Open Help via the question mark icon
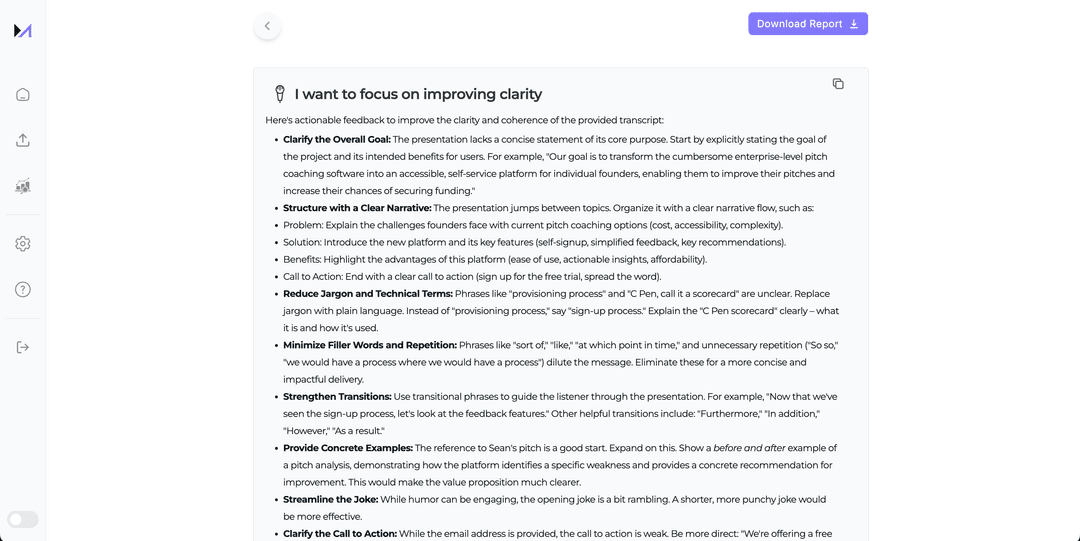Viewport: 1080px width, 541px height. point(23,290)
